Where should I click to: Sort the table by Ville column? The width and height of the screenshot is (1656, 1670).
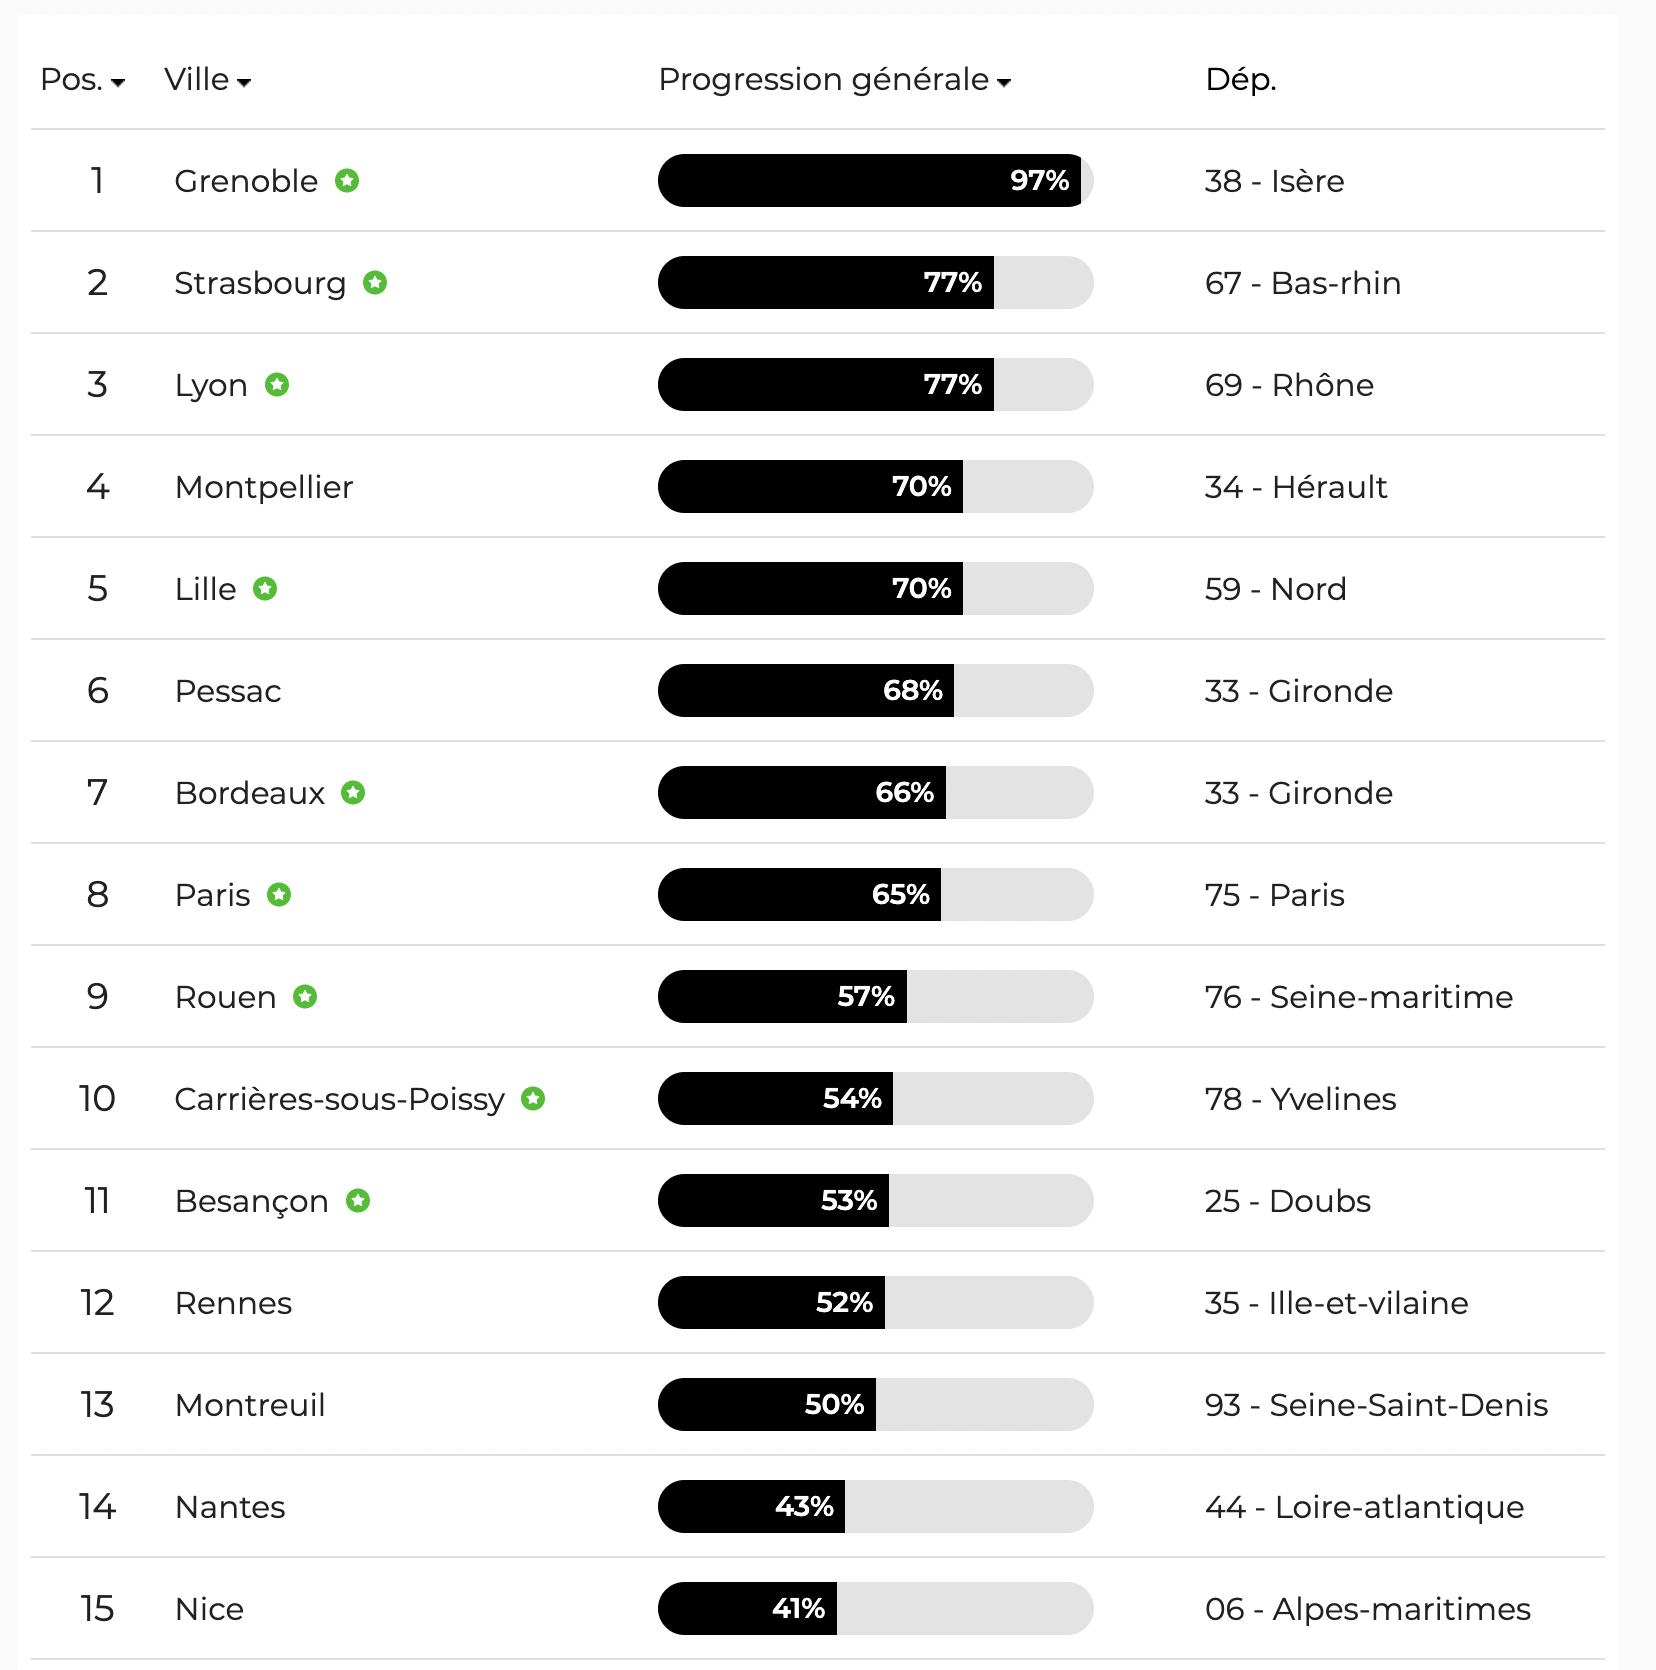coord(207,80)
